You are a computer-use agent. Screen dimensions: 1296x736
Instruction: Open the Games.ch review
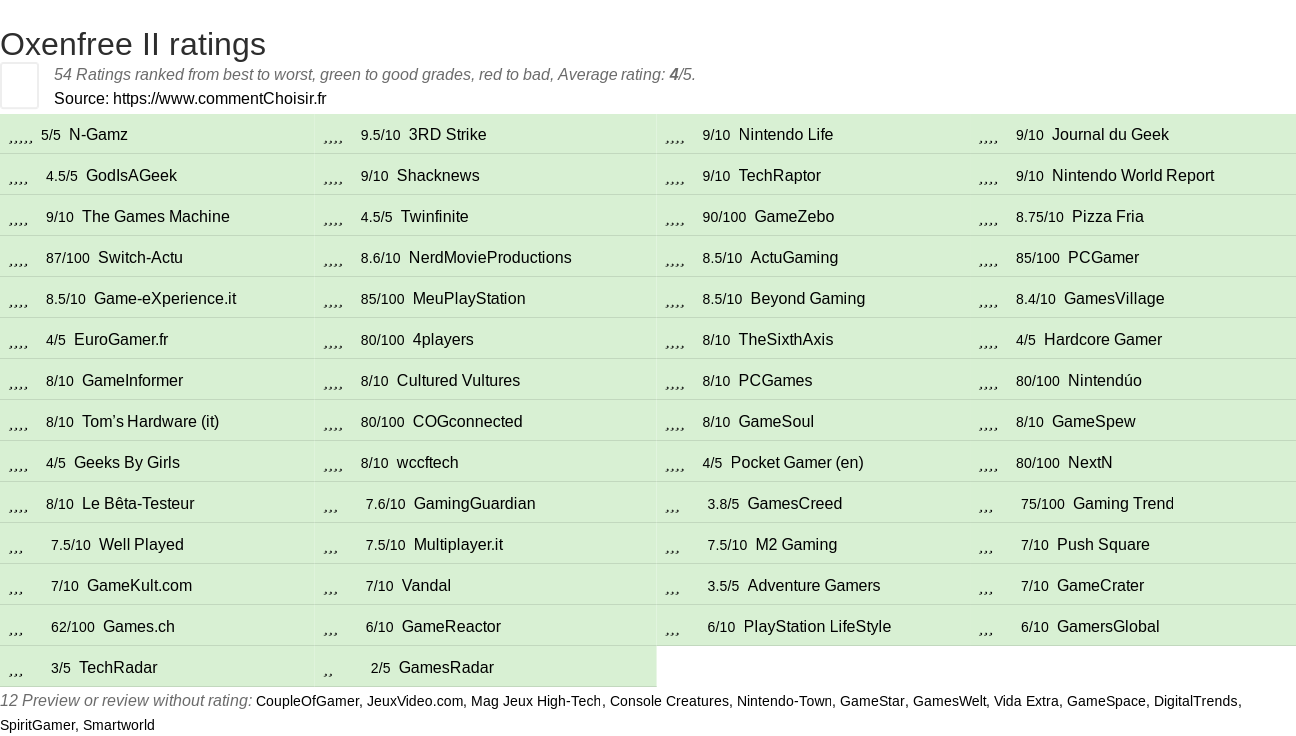[139, 626]
